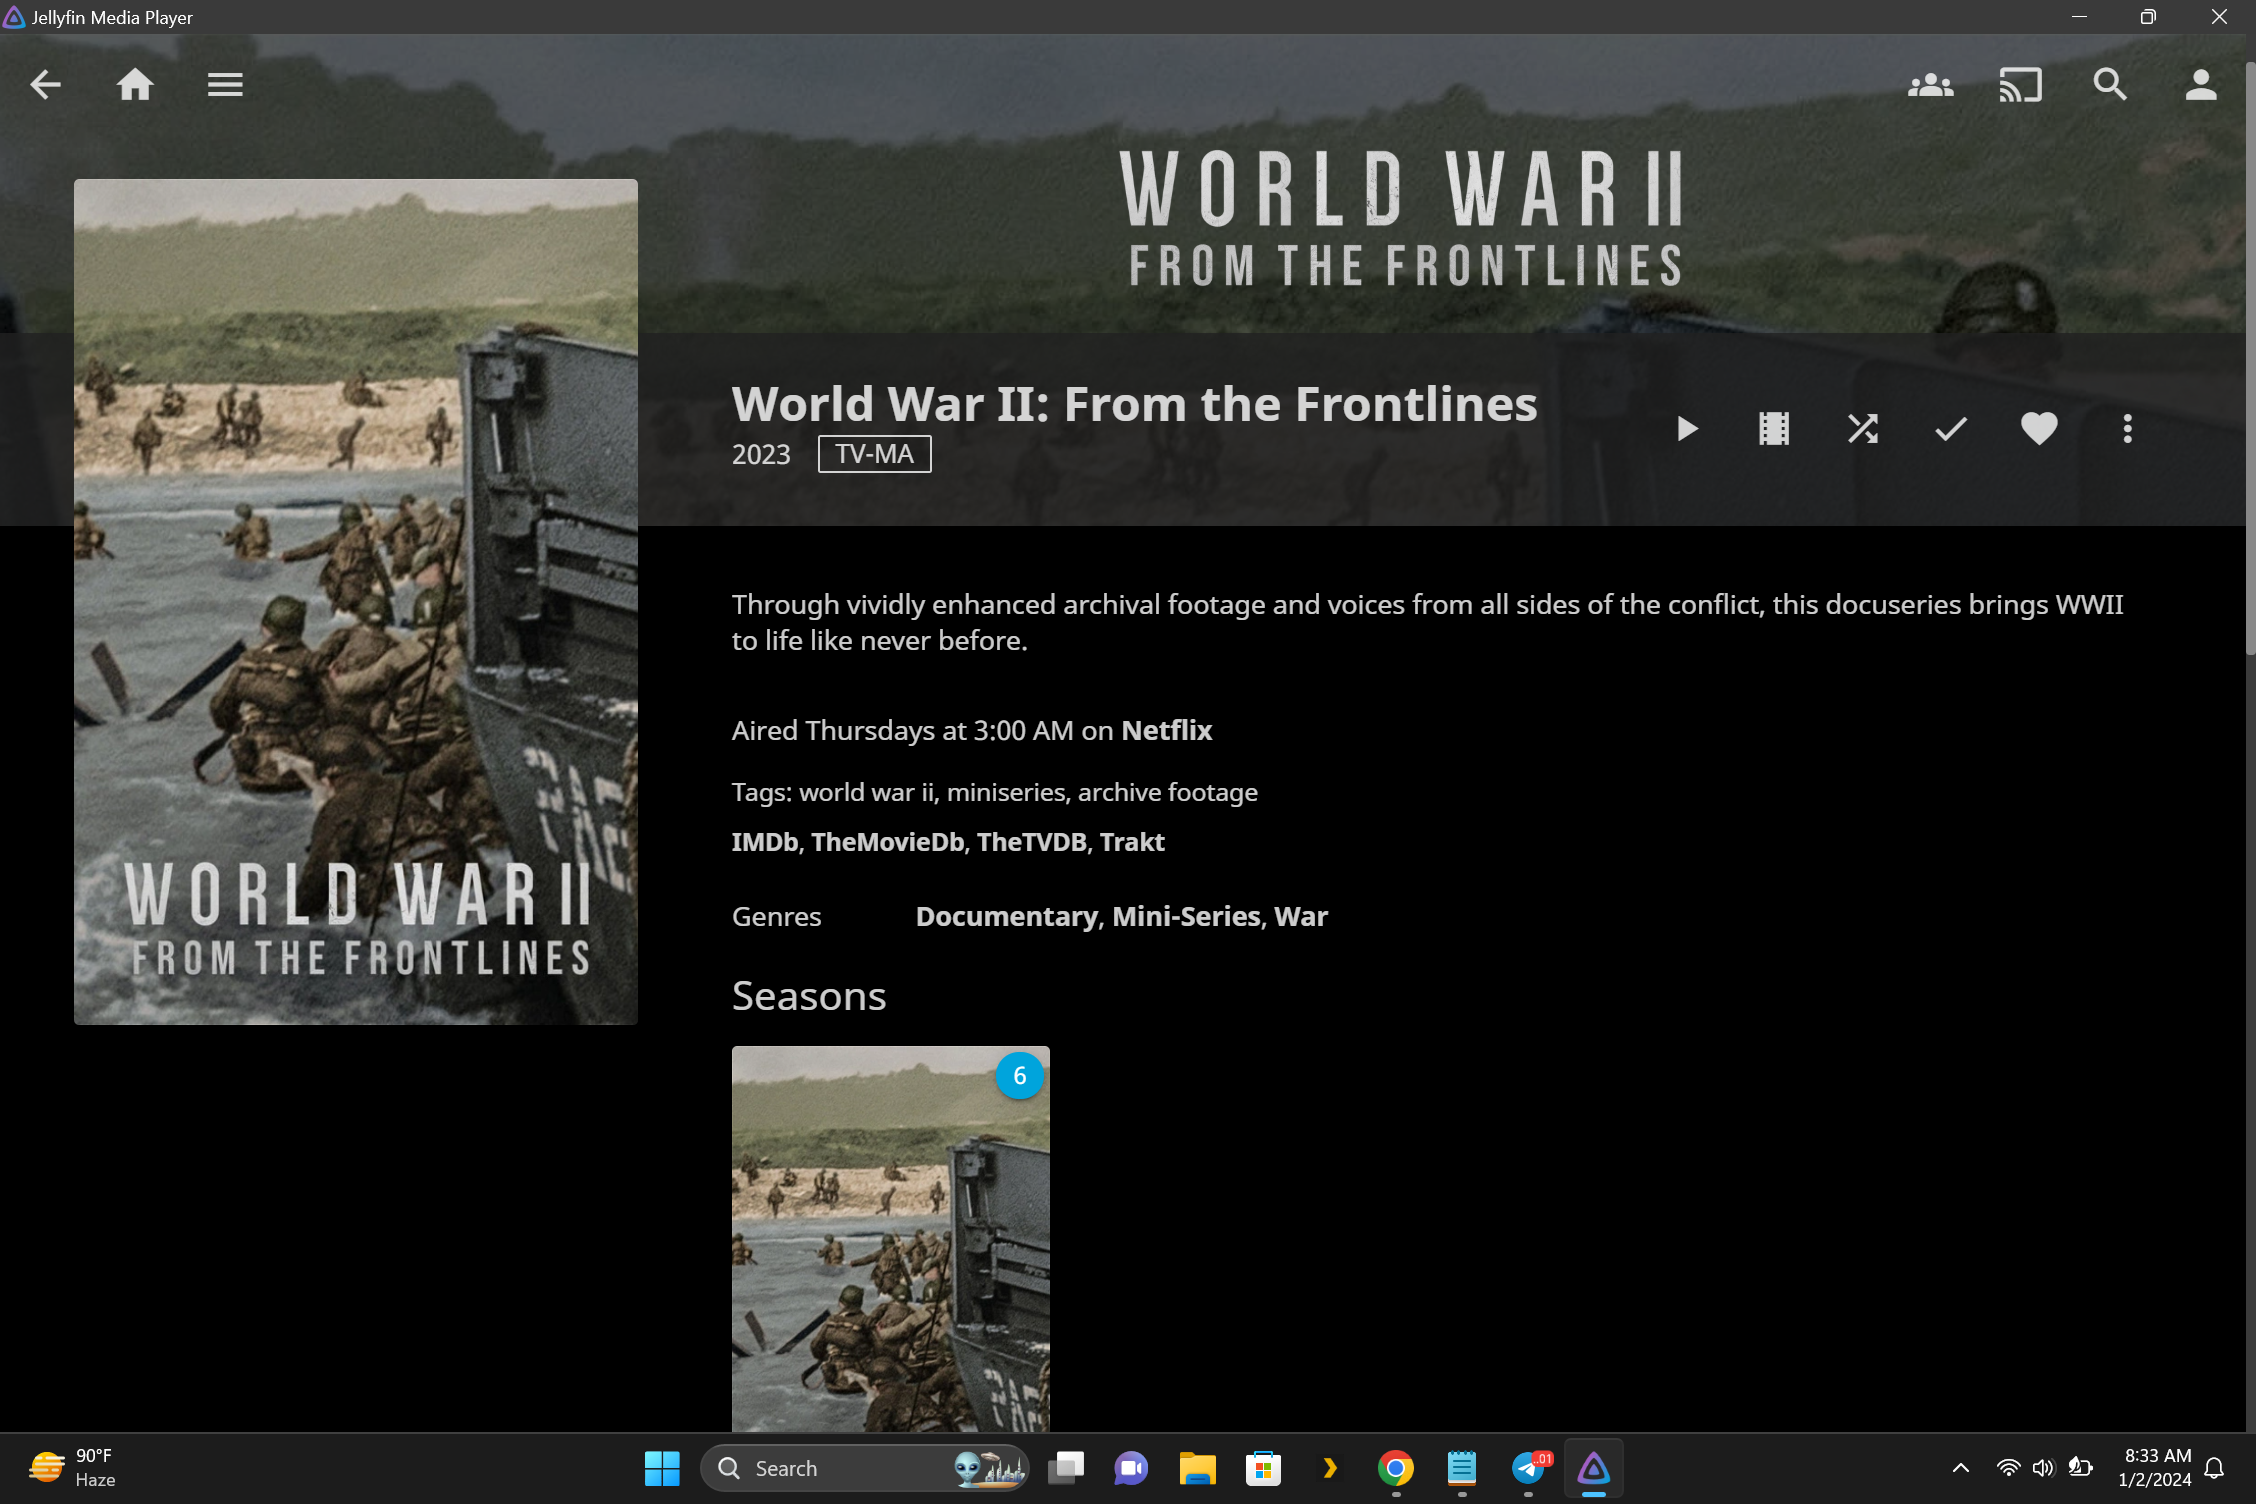Open the user profile icon
The height and width of the screenshot is (1504, 2256).
coord(2200,85)
